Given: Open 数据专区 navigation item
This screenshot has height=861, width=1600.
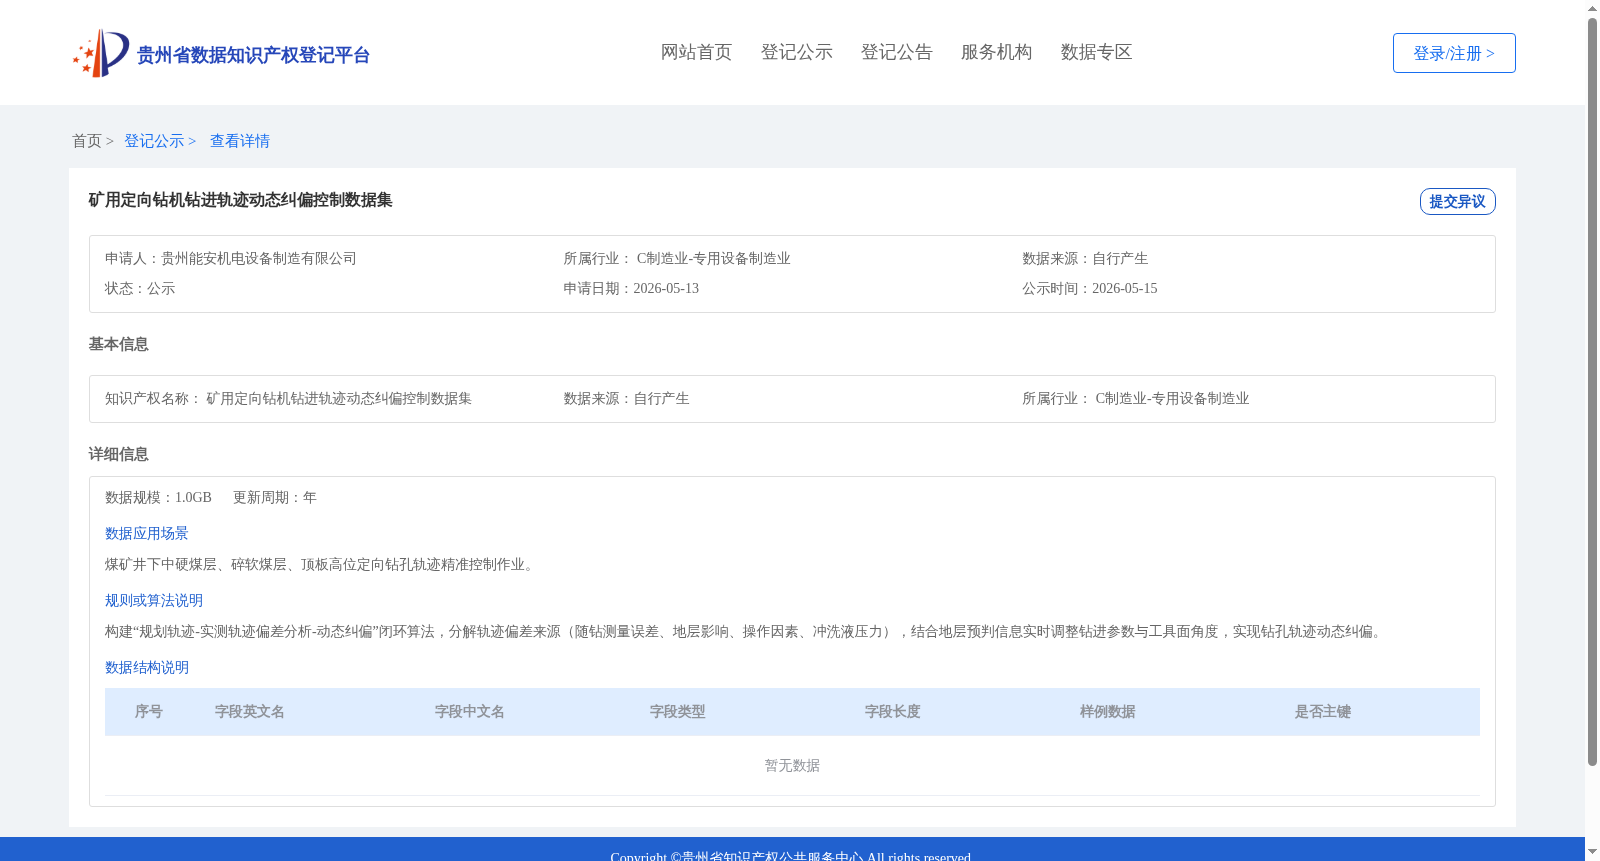Looking at the screenshot, I should point(1096,52).
